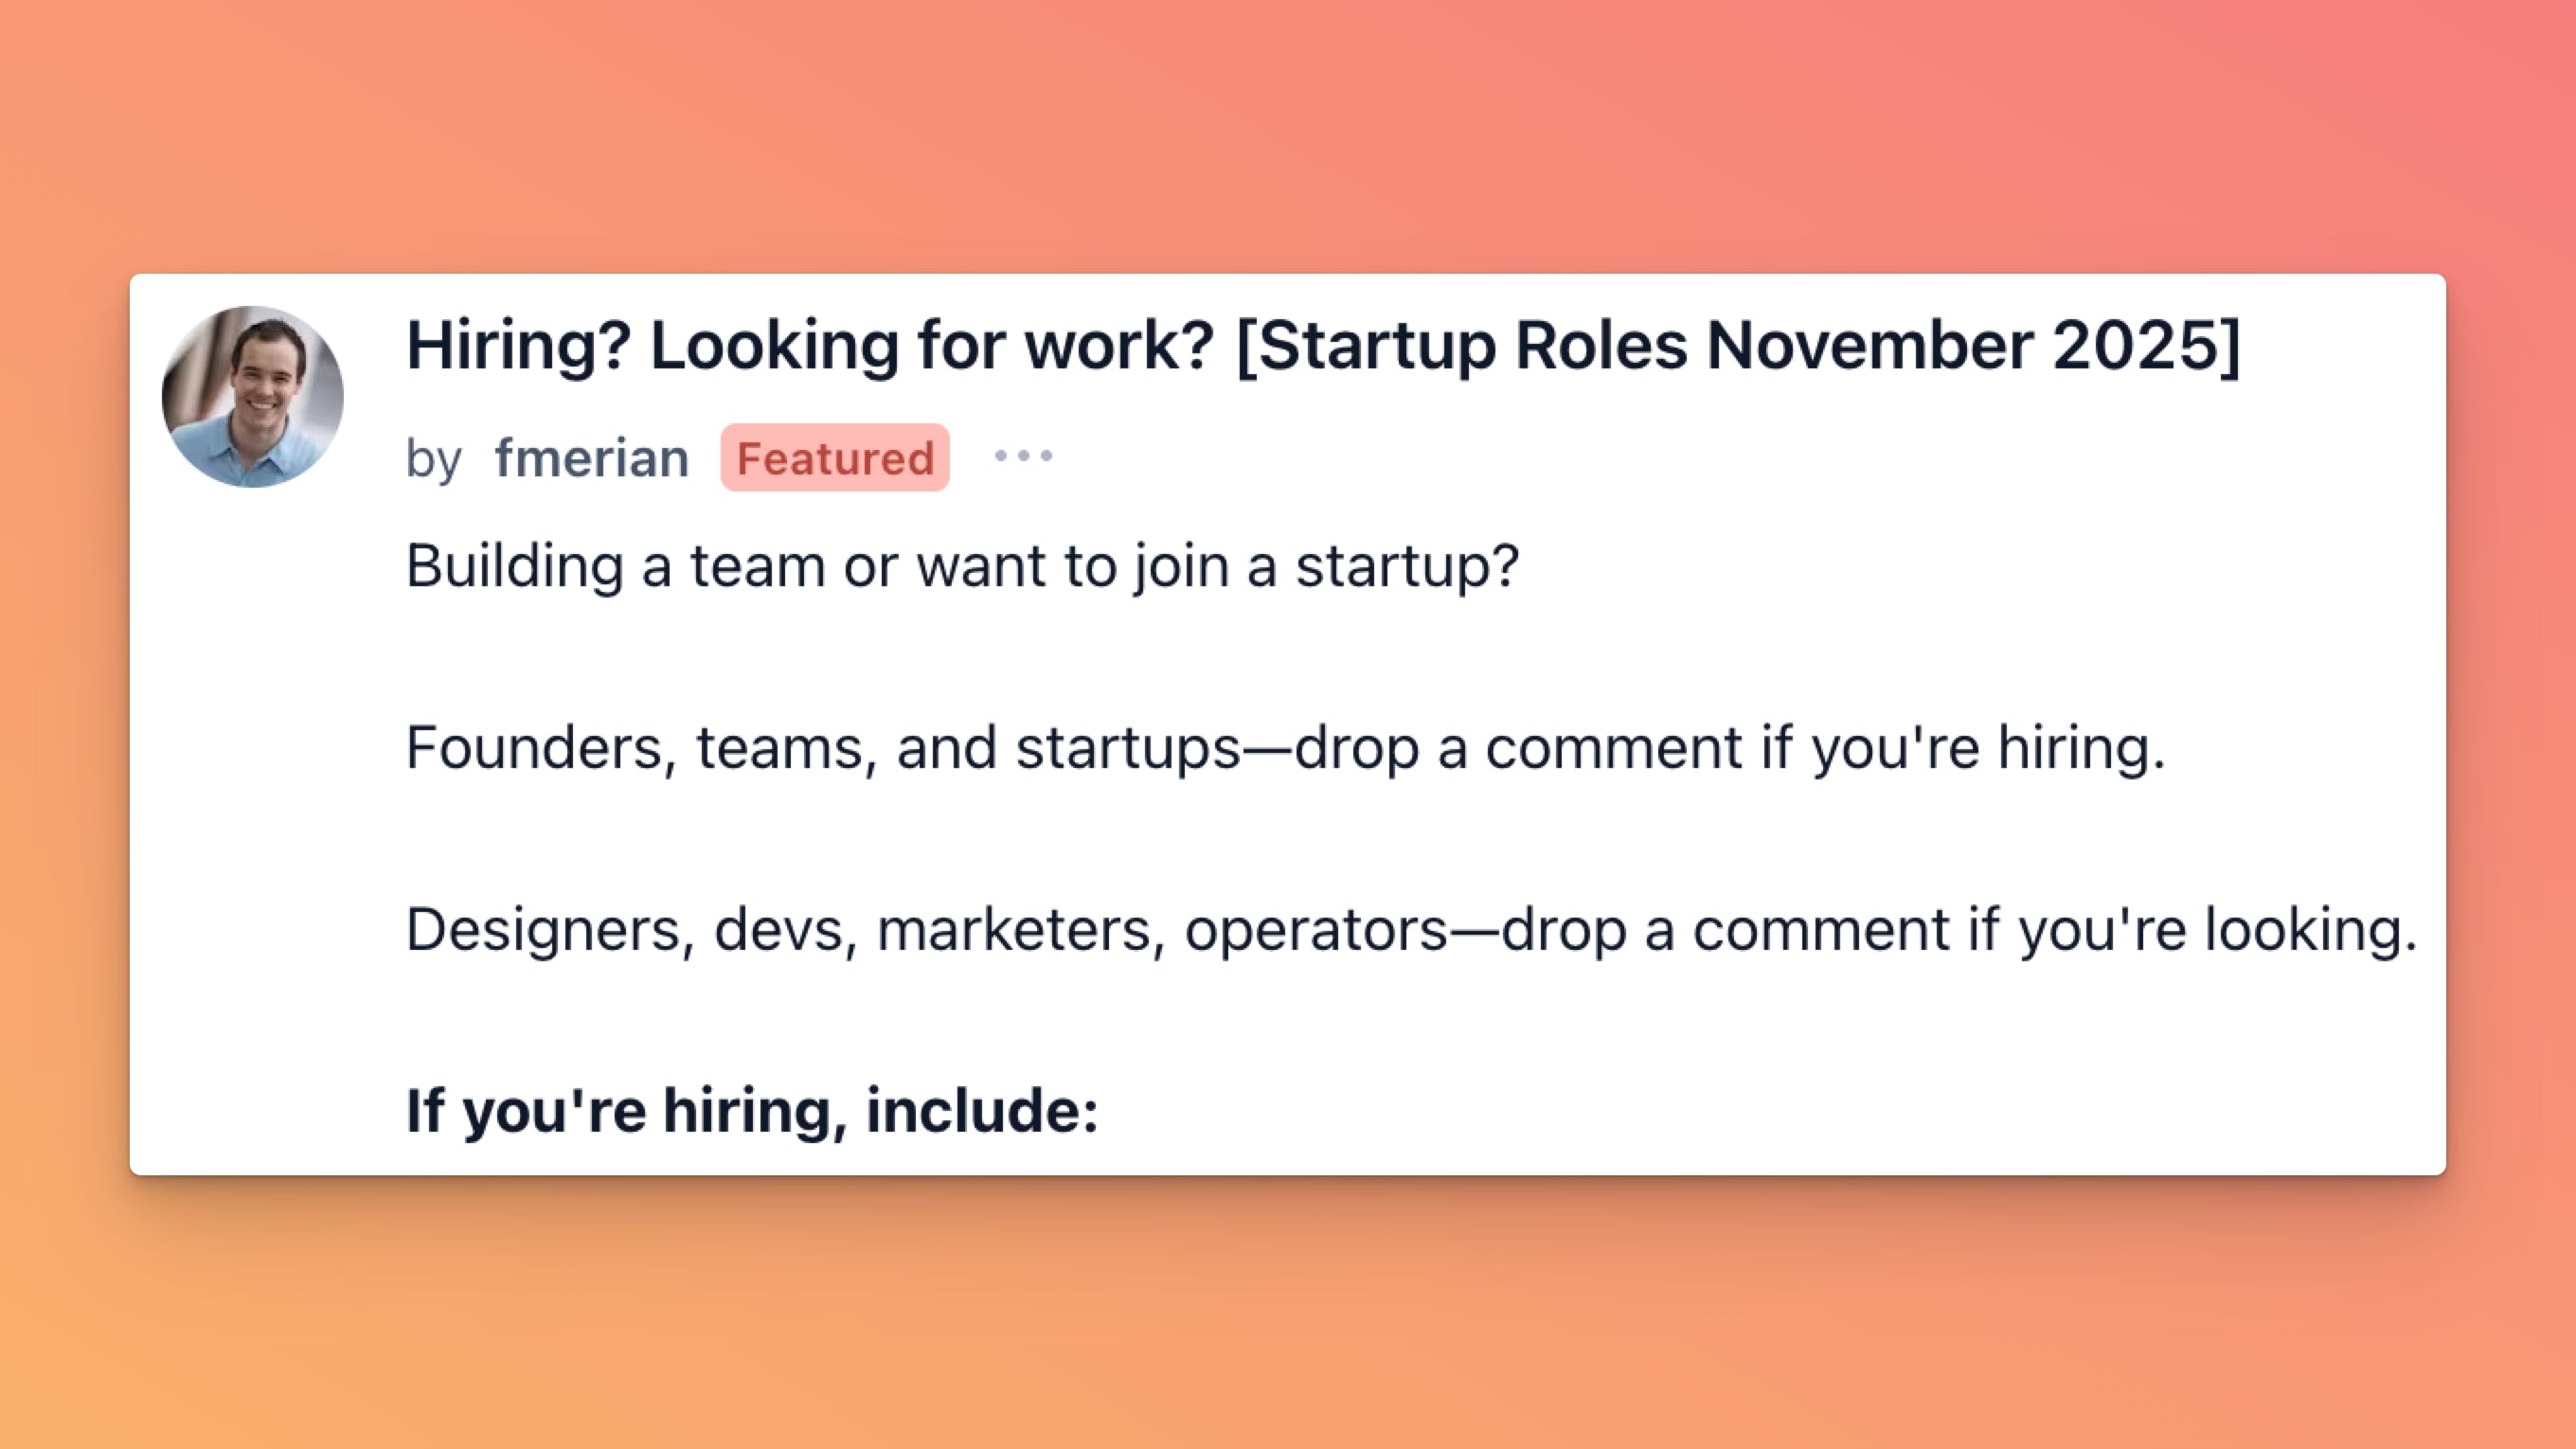Click "[Startup Roles November 2025]" in the title
Screen dimensions: 2576x1449
coord(1738,346)
